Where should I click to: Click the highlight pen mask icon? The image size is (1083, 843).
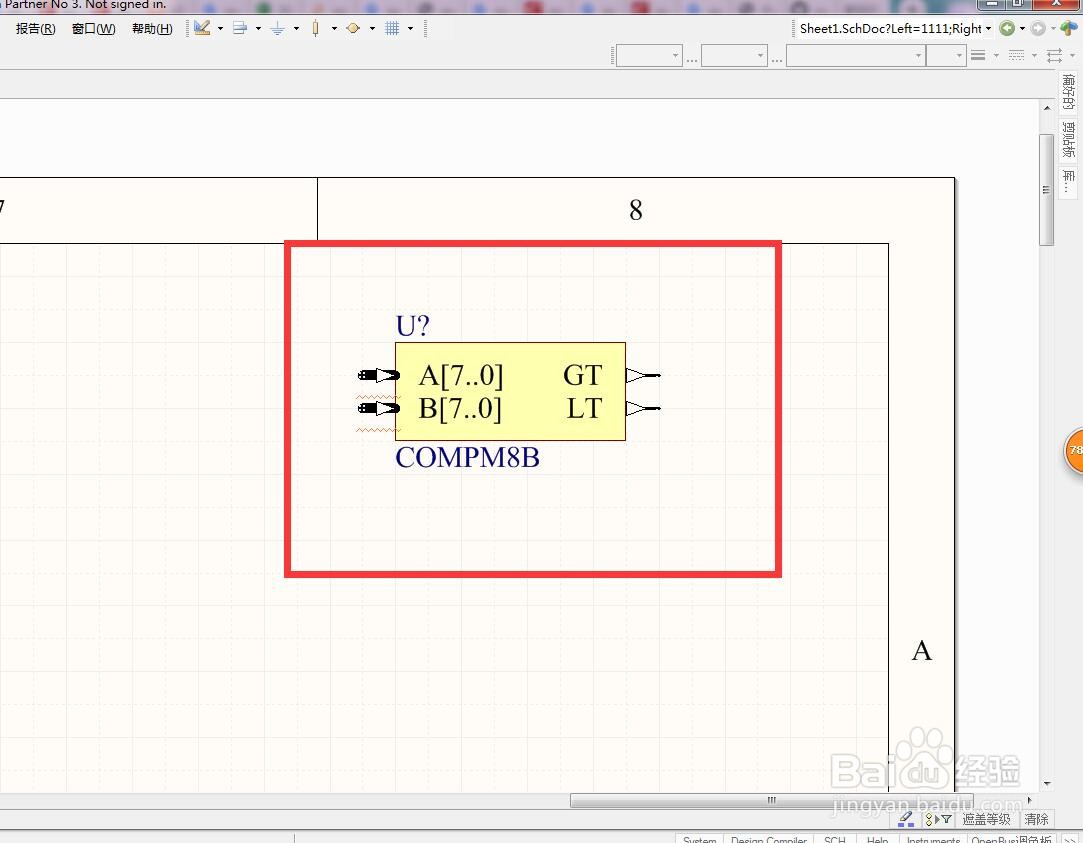[x=906, y=819]
